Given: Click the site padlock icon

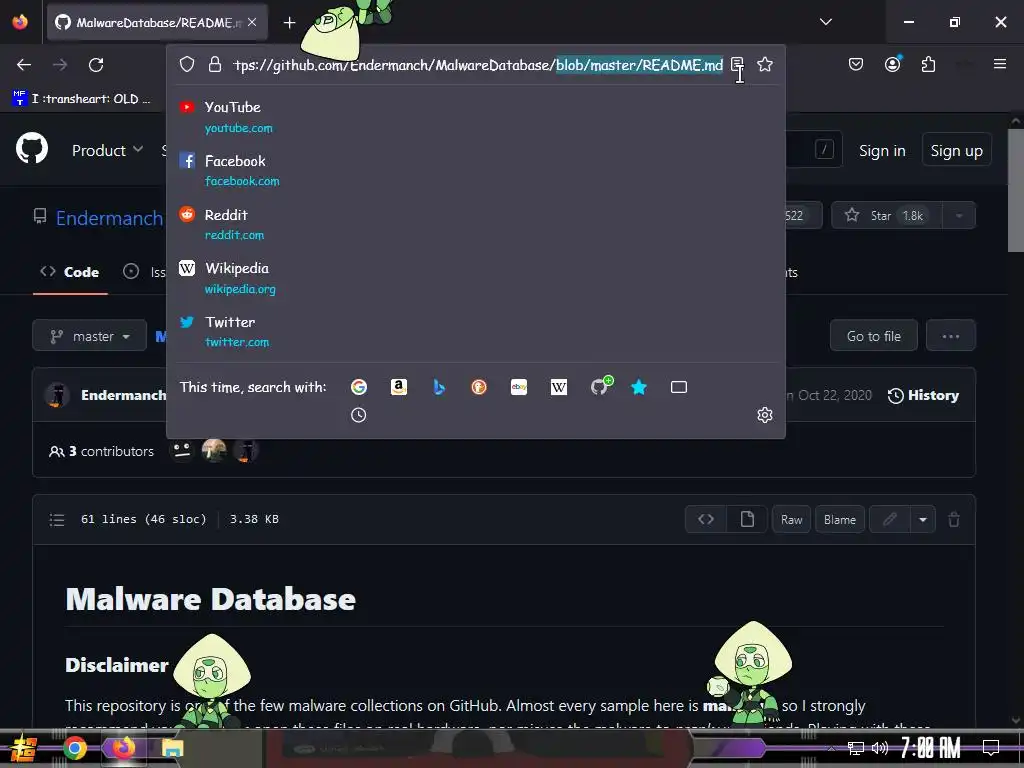Looking at the screenshot, I should coord(215,64).
